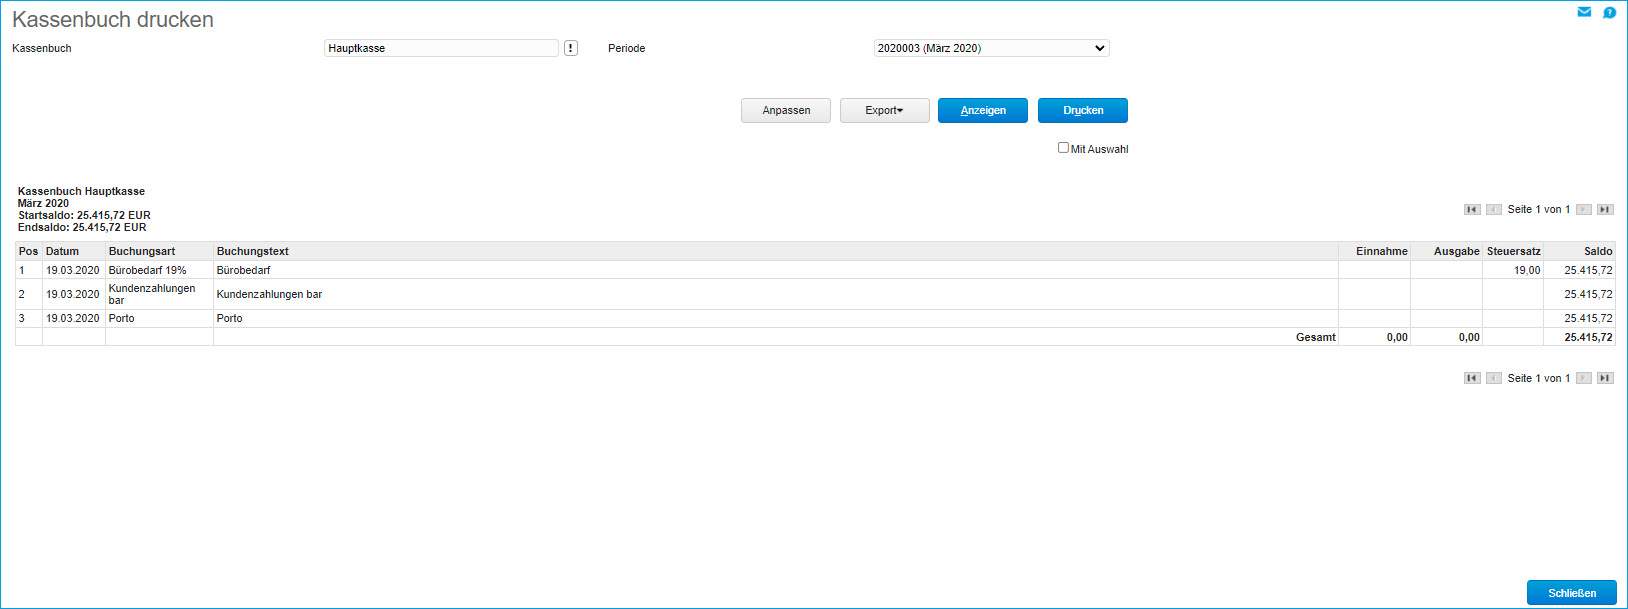Screen dimensions: 1628x609
Task: Jump to last page below the table
Action: [1605, 378]
